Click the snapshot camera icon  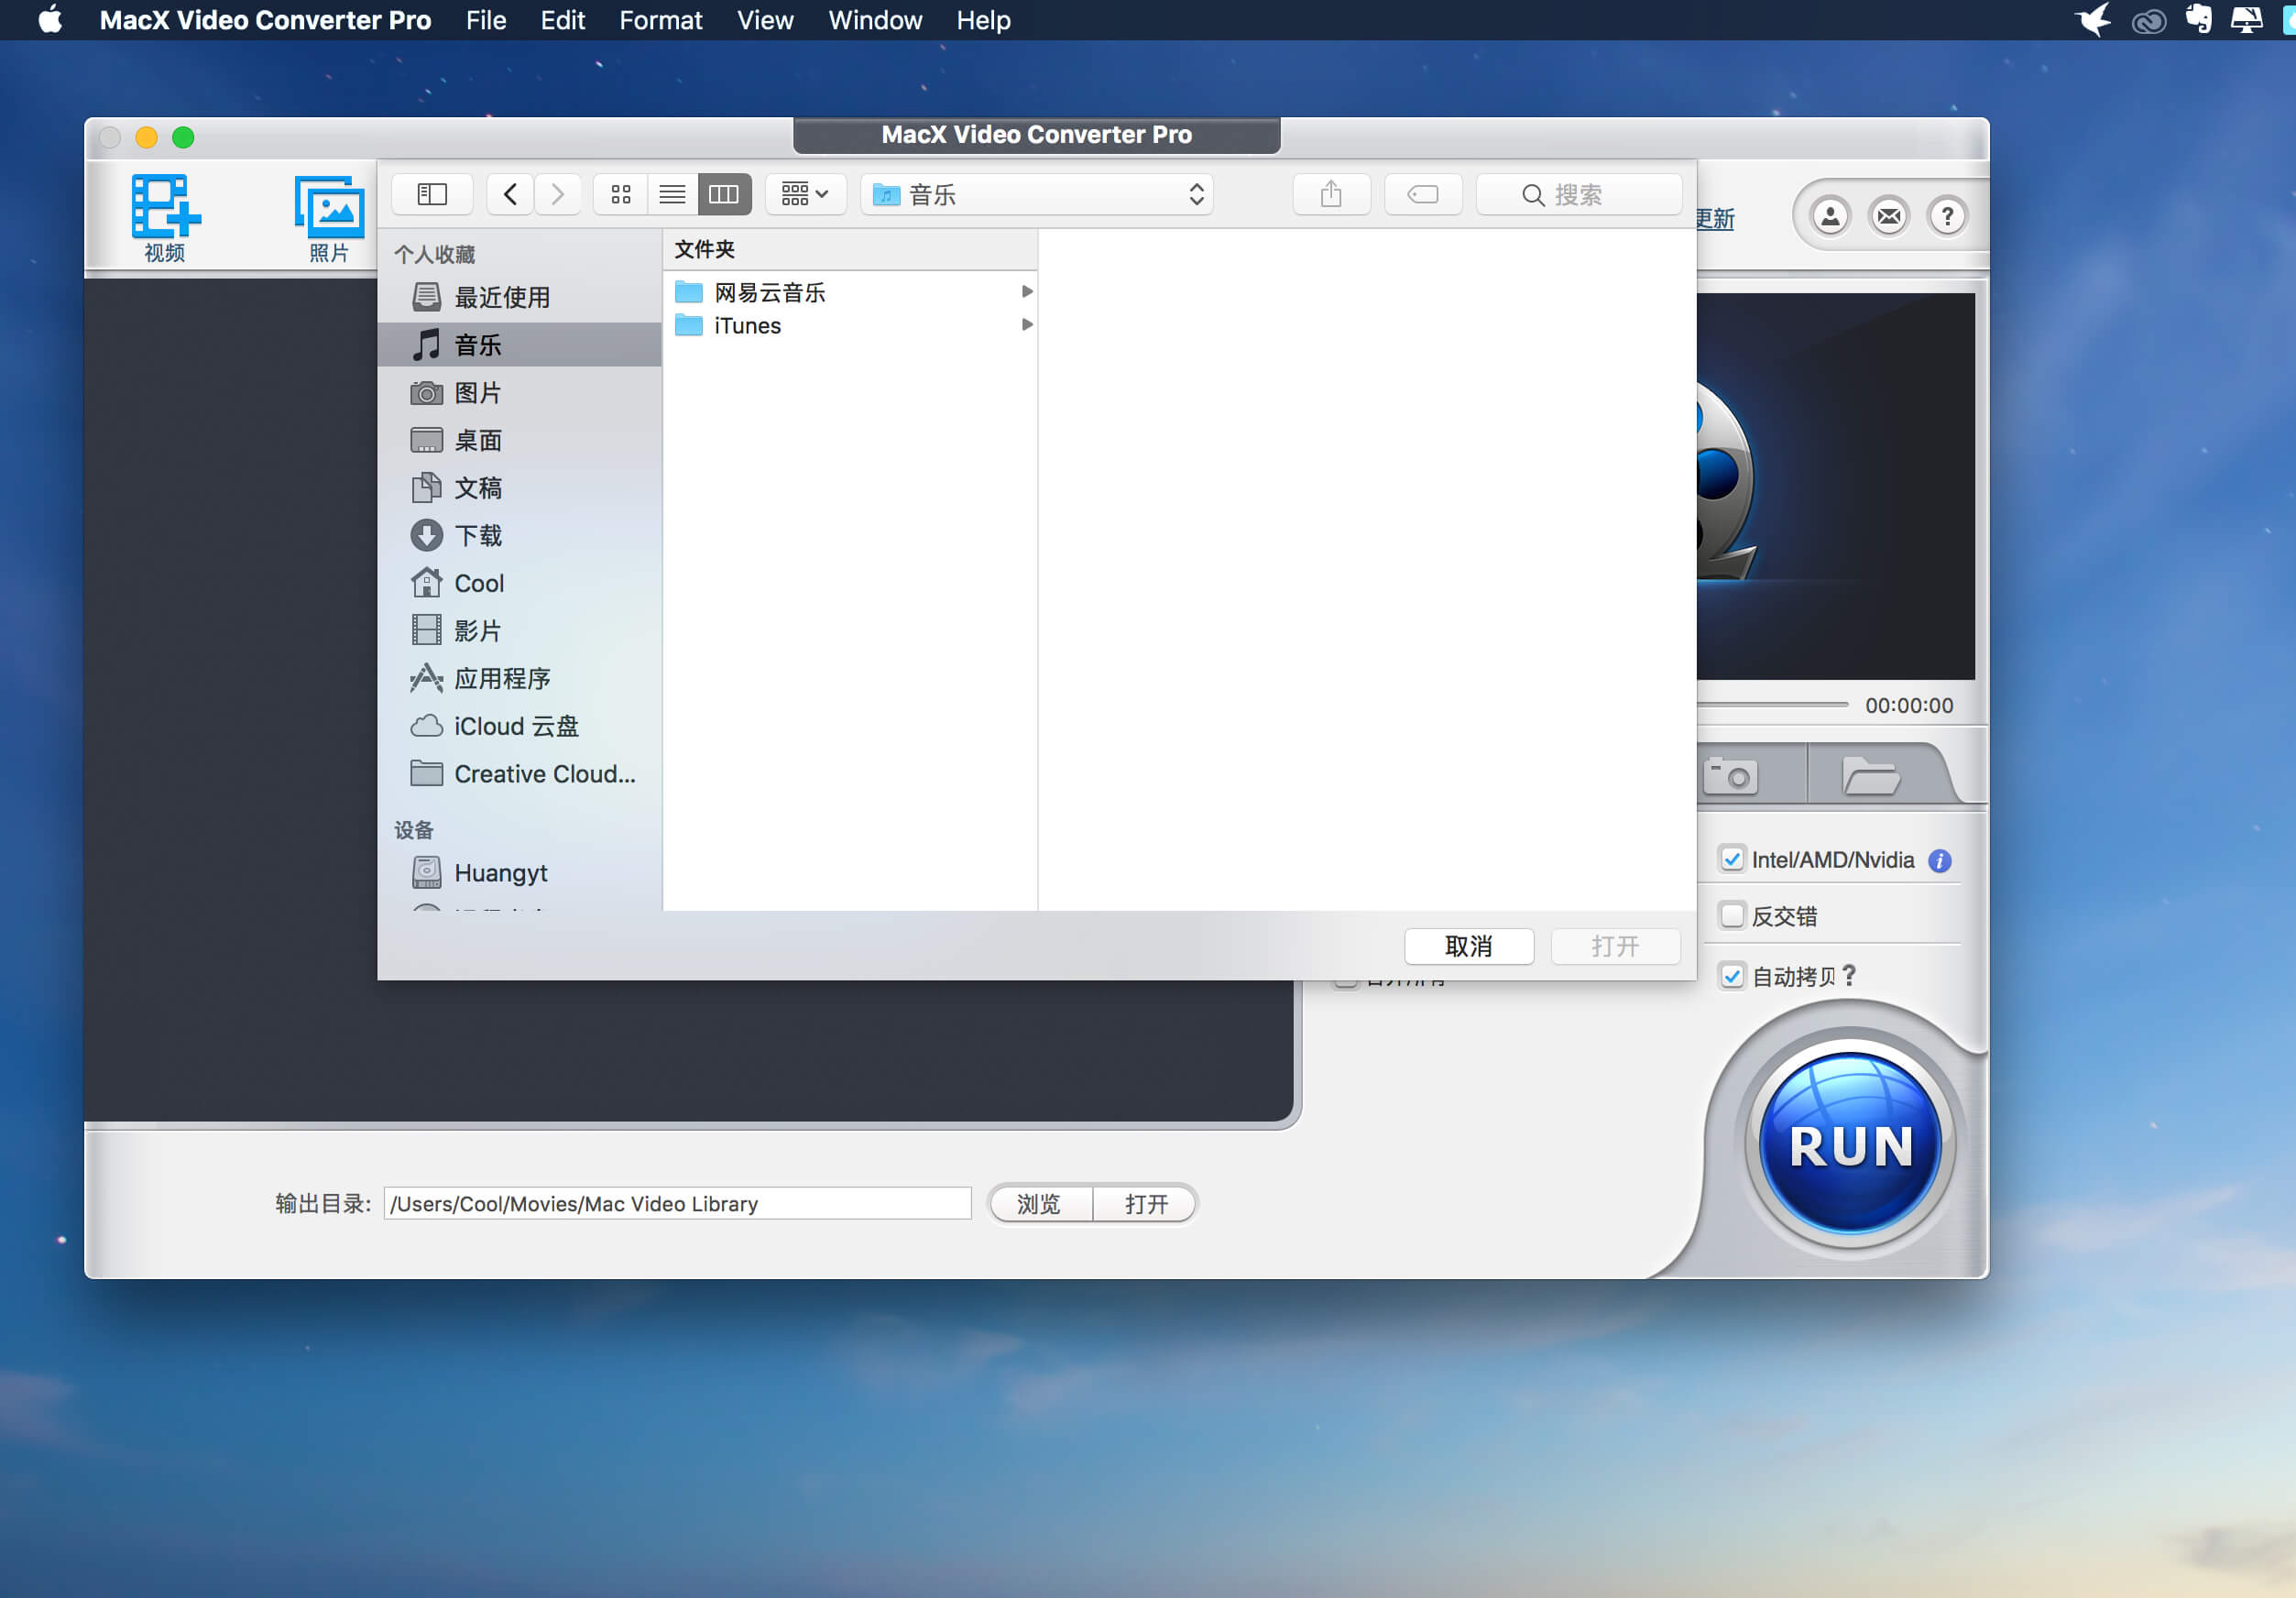click(1731, 776)
